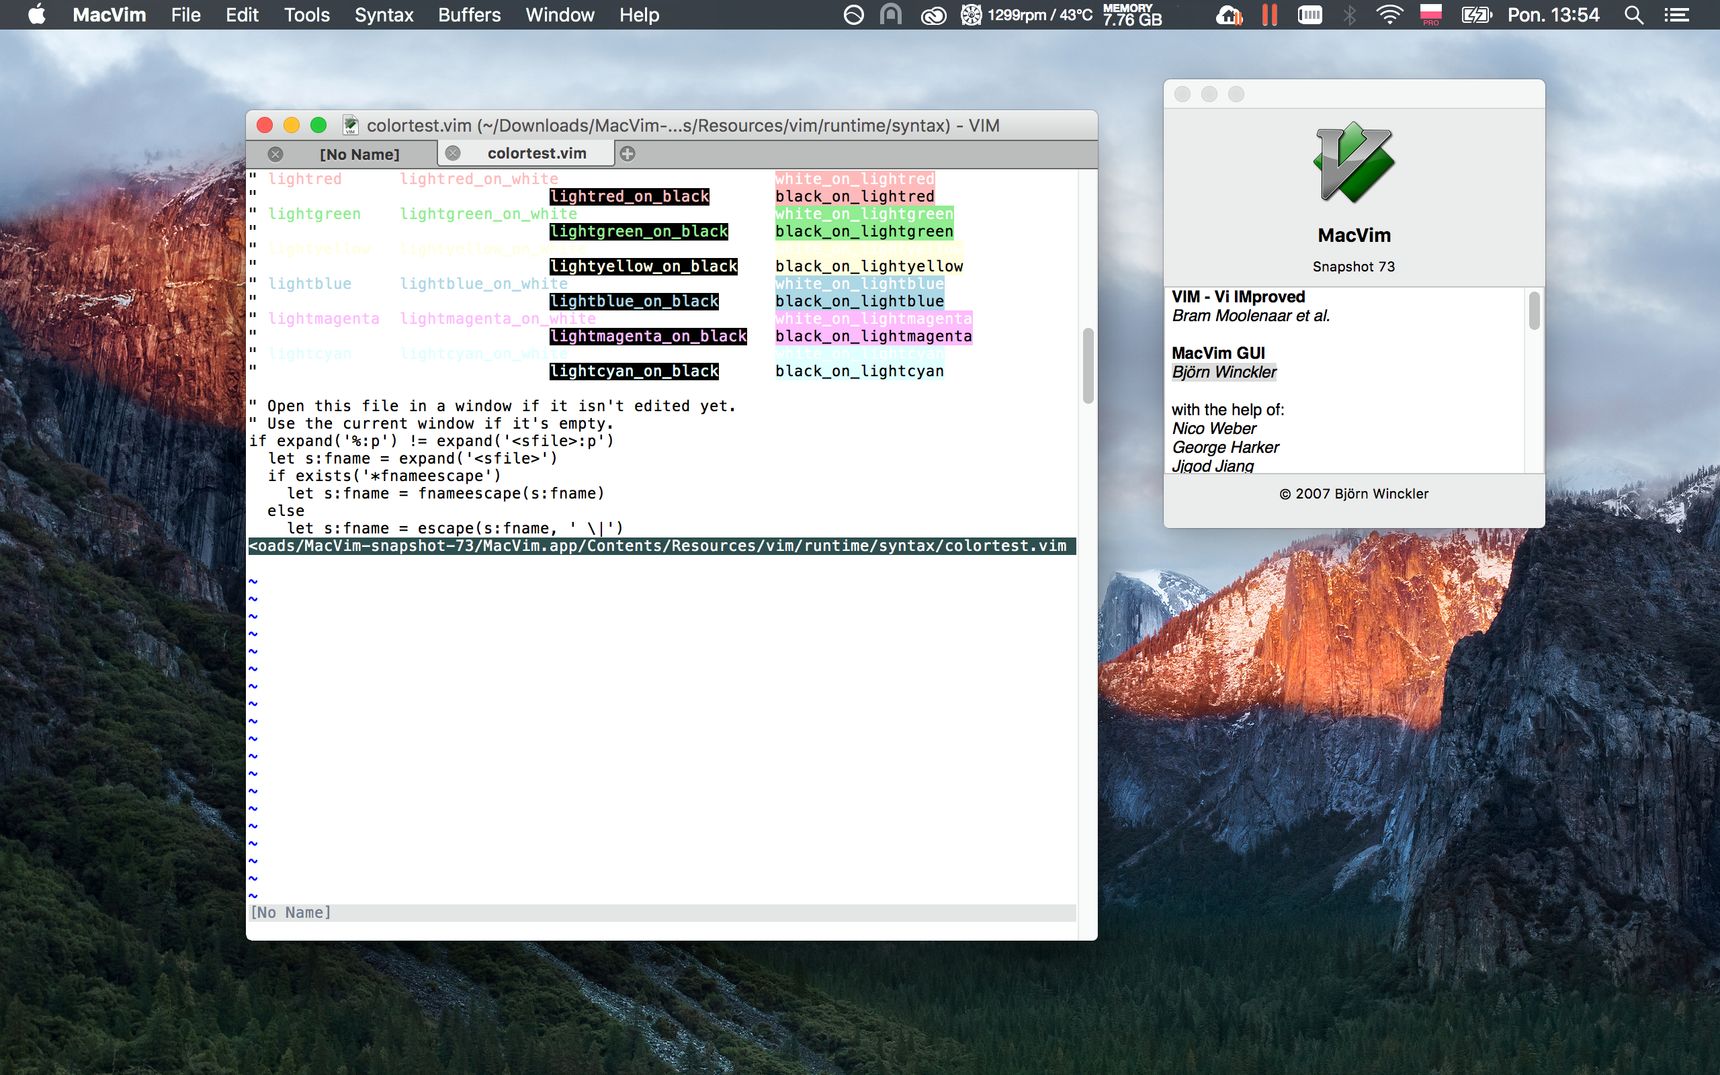This screenshot has width=1720, height=1075.
Task: Open battery status menu
Action: (x=1477, y=15)
